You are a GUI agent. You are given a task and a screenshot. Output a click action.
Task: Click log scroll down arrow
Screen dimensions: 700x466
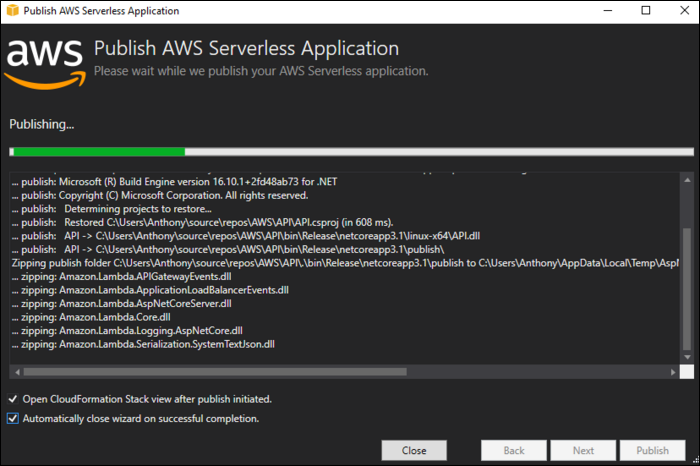687,357
